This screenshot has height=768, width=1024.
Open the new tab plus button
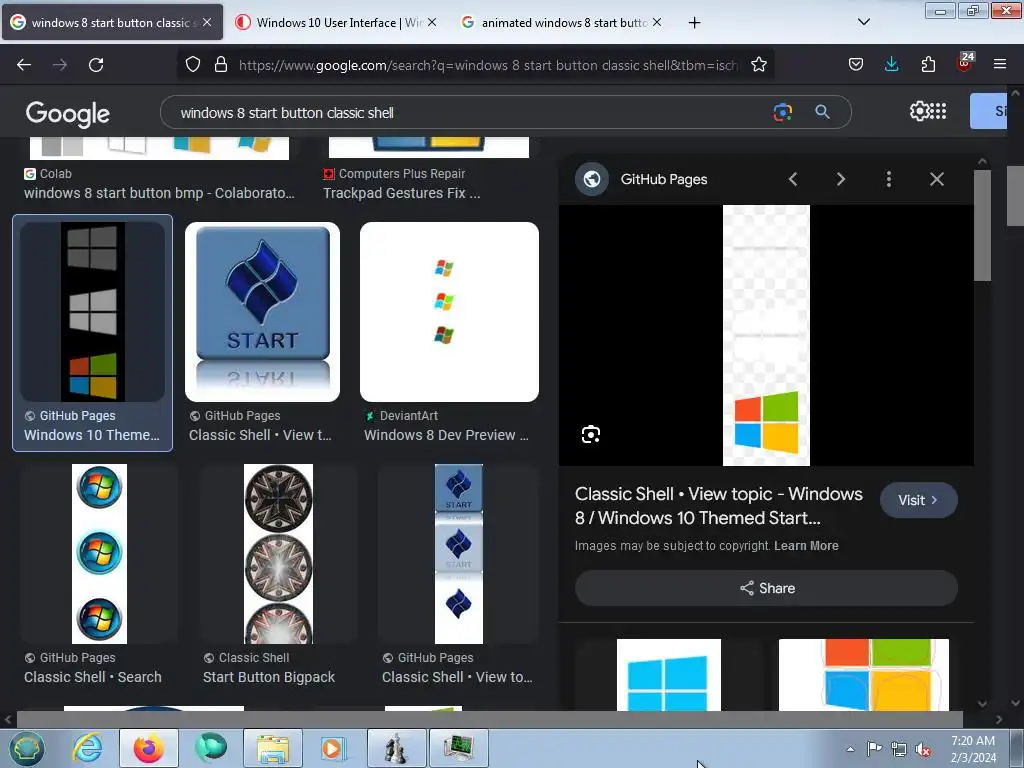[x=694, y=23]
